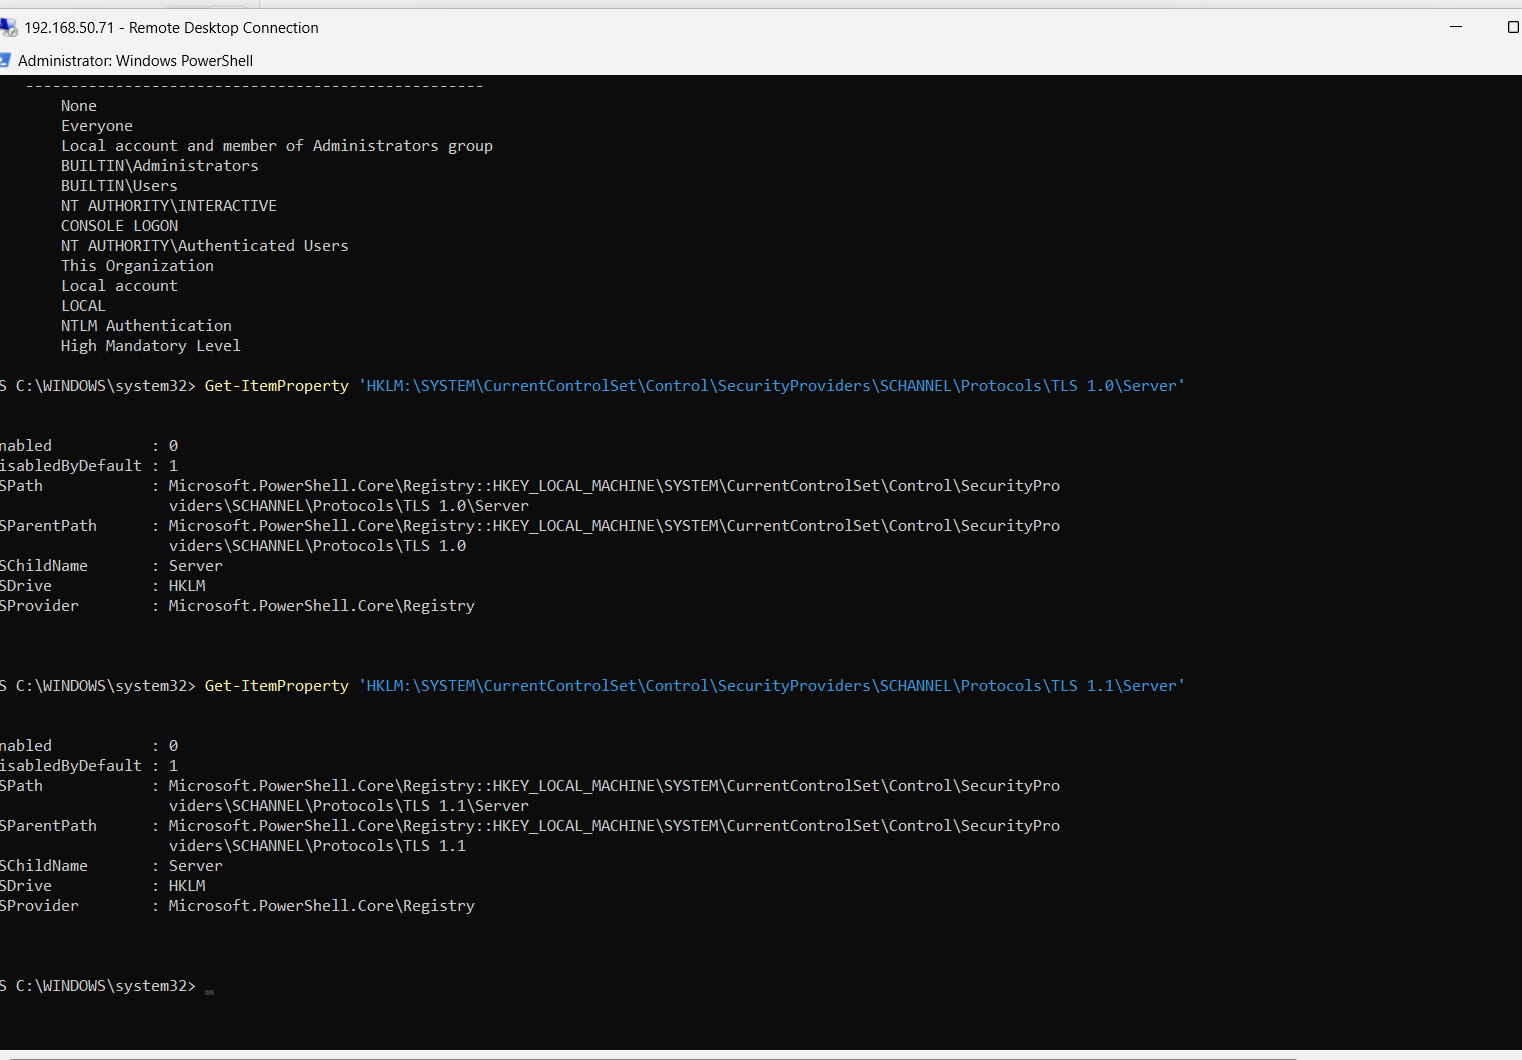Screen dimensions: 1522x1060
Task: Click the registry path string ending 'TLS 1.1\Server''
Action: pos(772,686)
